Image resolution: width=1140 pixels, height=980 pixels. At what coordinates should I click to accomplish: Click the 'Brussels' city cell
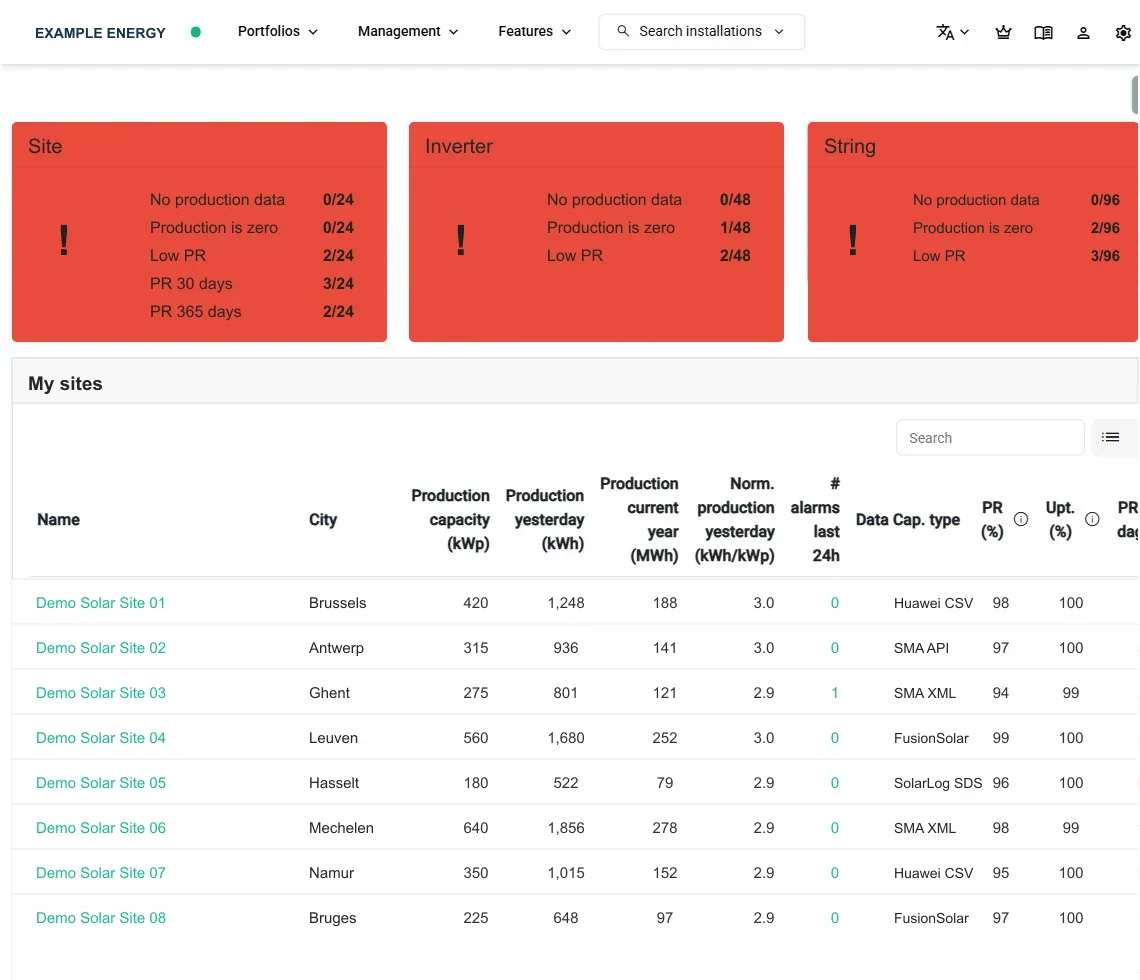point(337,603)
